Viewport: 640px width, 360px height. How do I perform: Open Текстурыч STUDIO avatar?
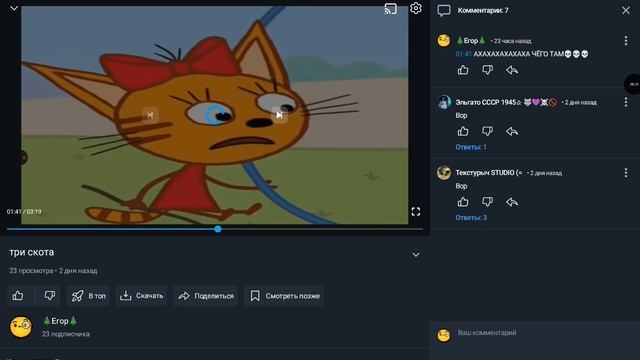(x=444, y=173)
